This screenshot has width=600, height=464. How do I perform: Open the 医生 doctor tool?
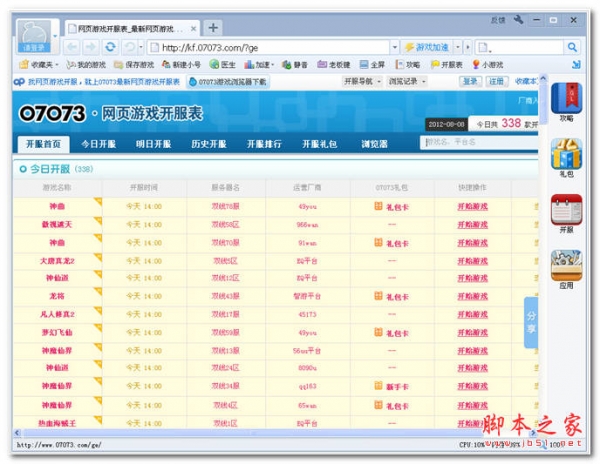tap(223, 65)
